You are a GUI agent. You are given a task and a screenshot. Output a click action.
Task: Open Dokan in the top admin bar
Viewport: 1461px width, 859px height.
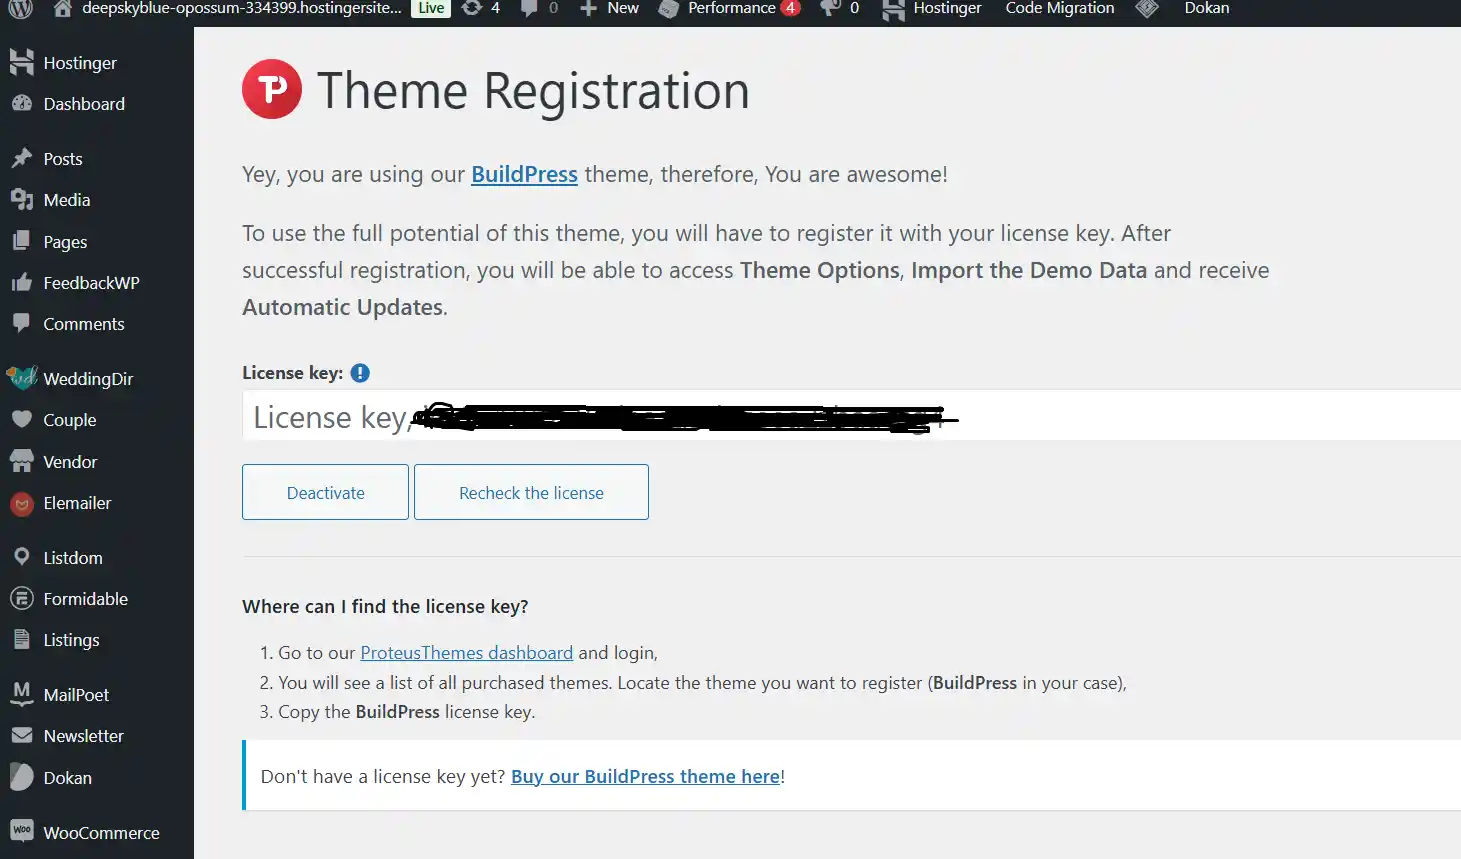1206,8
